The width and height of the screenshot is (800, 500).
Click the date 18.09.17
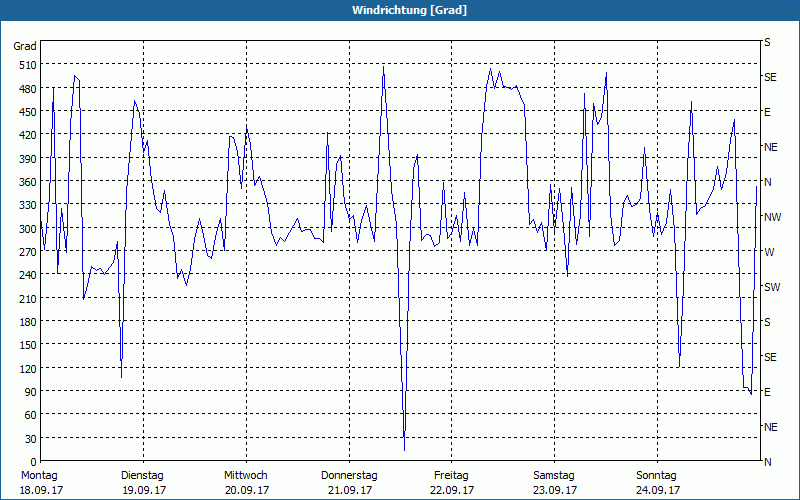tap(41, 490)
